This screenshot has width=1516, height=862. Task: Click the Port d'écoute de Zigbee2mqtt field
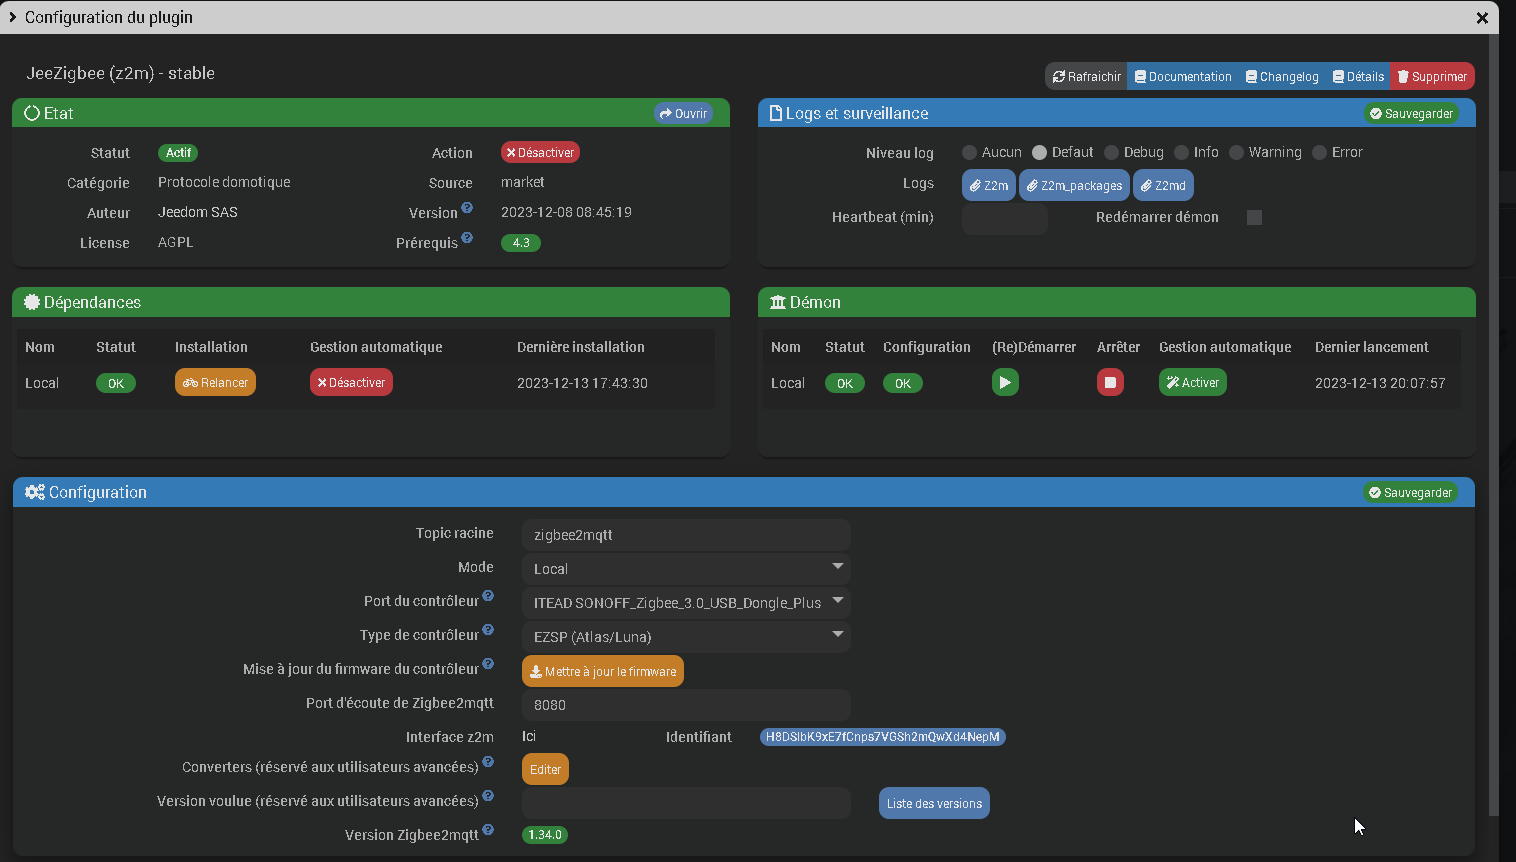(x=686, y=705)
